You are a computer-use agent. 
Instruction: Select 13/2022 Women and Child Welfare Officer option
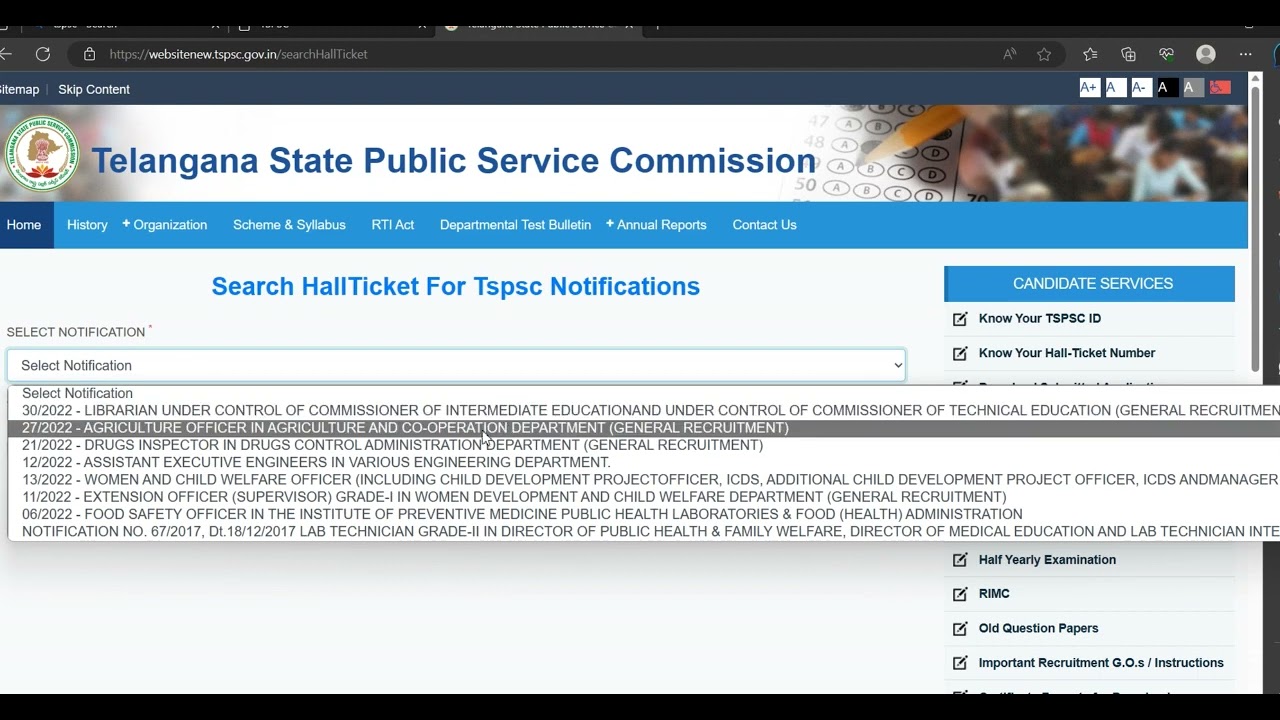(x=644, y=479)
